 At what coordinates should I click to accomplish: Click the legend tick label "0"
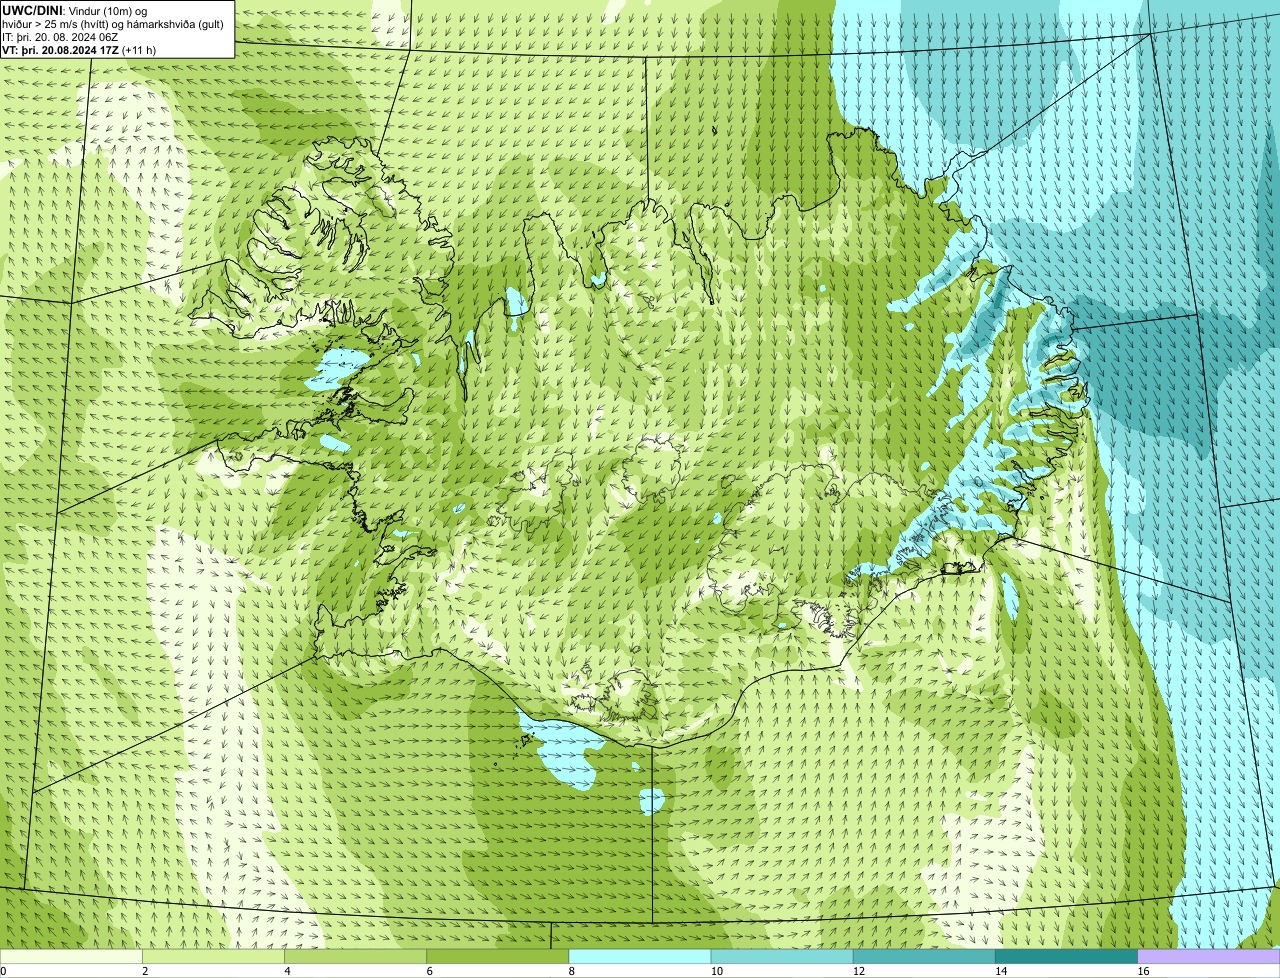pyautogui.click(x=4, y=971)
